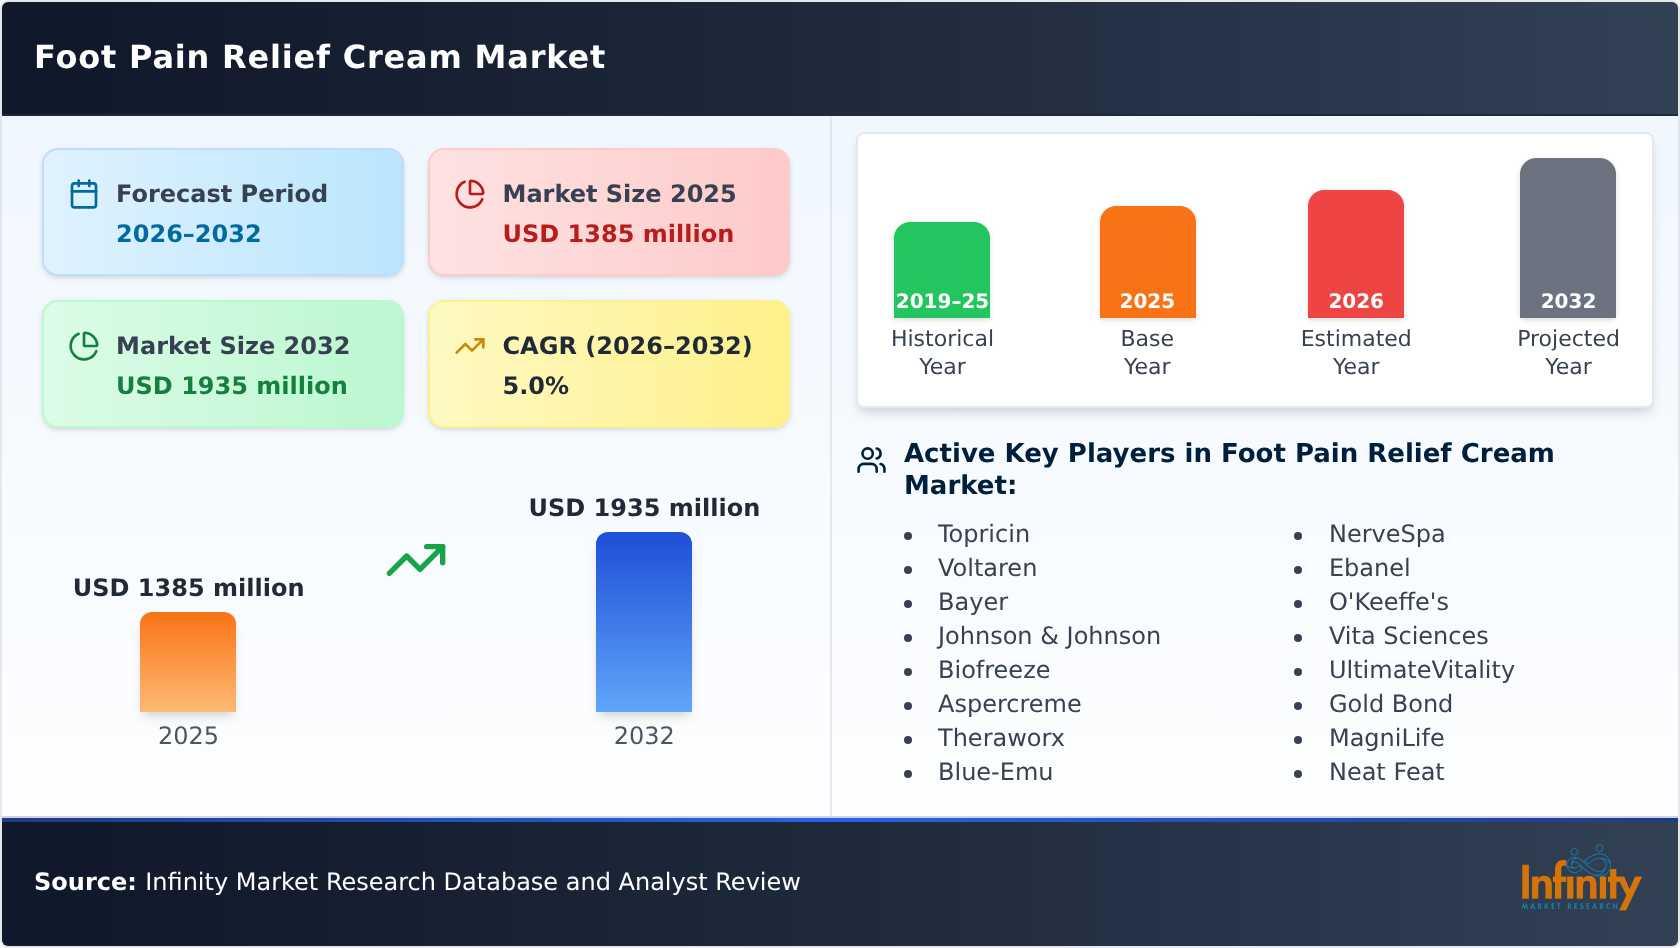Click the Source line in the footer
The width and height of the screenshot is (1680, 948).
pyautogui.click(x=417, y=882)
